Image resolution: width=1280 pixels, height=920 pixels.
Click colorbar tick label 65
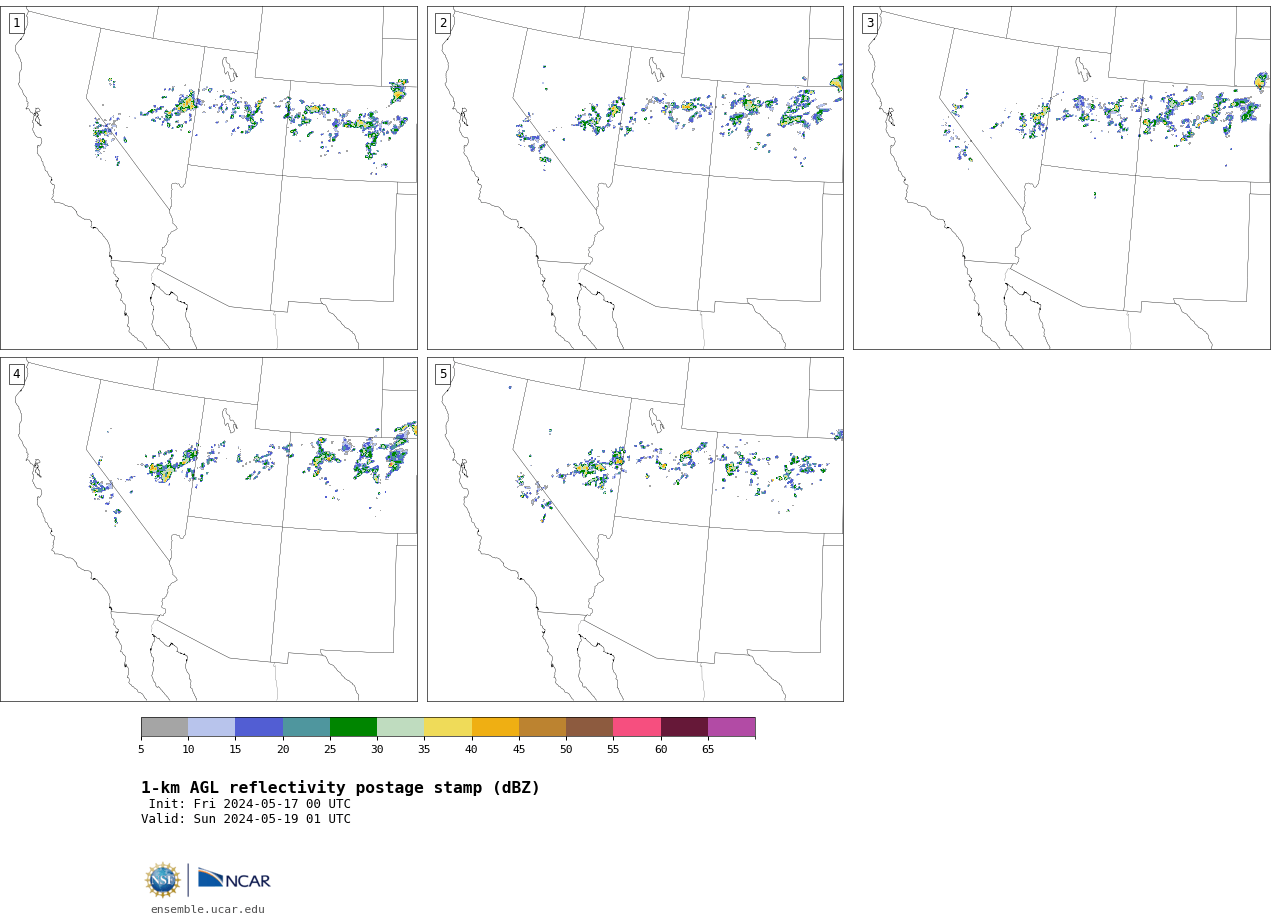708,749
